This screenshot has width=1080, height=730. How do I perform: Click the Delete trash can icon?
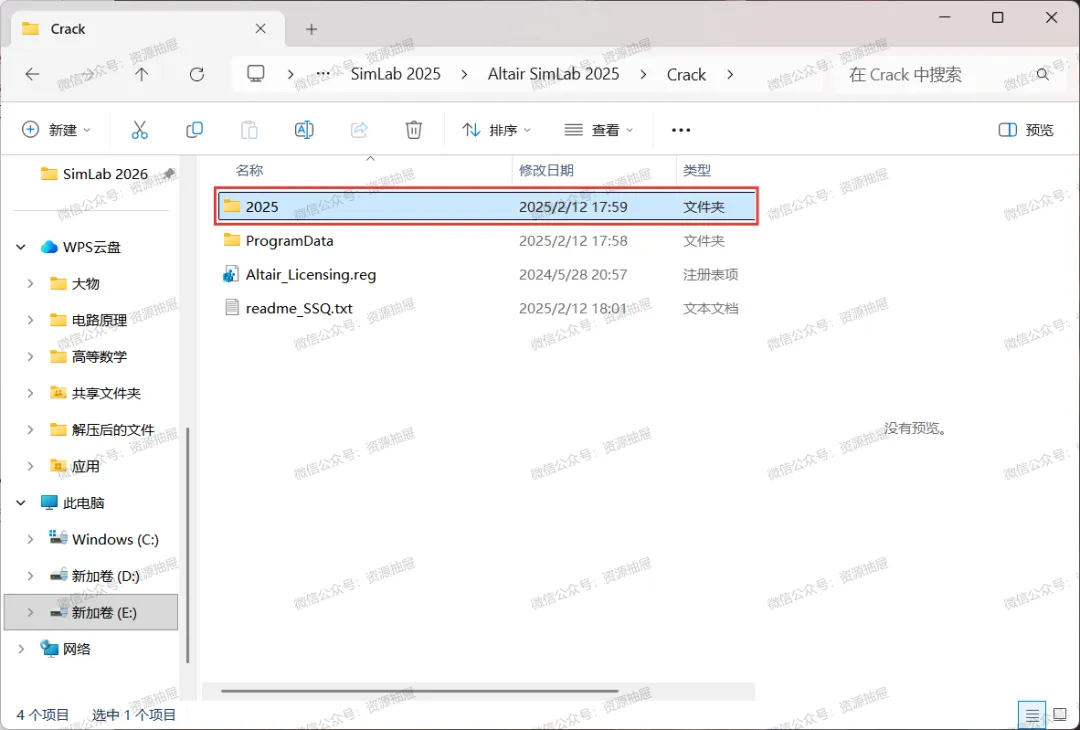click(x=413, y=129)
